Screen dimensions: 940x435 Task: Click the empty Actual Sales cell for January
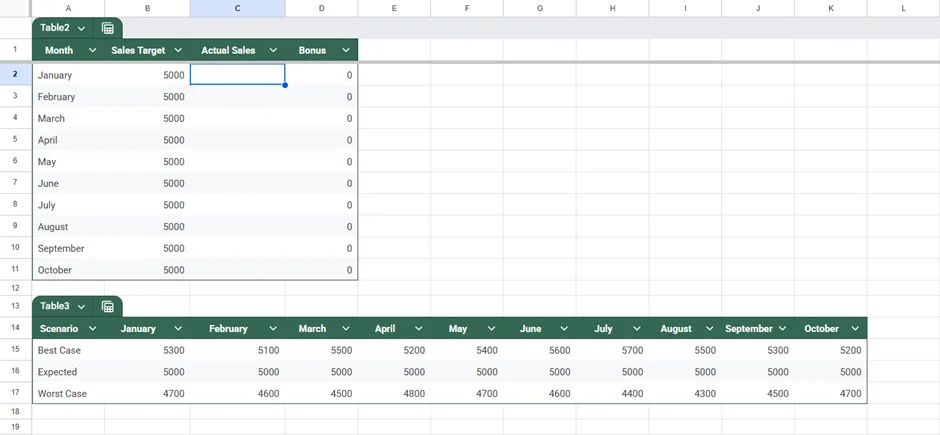237,75
